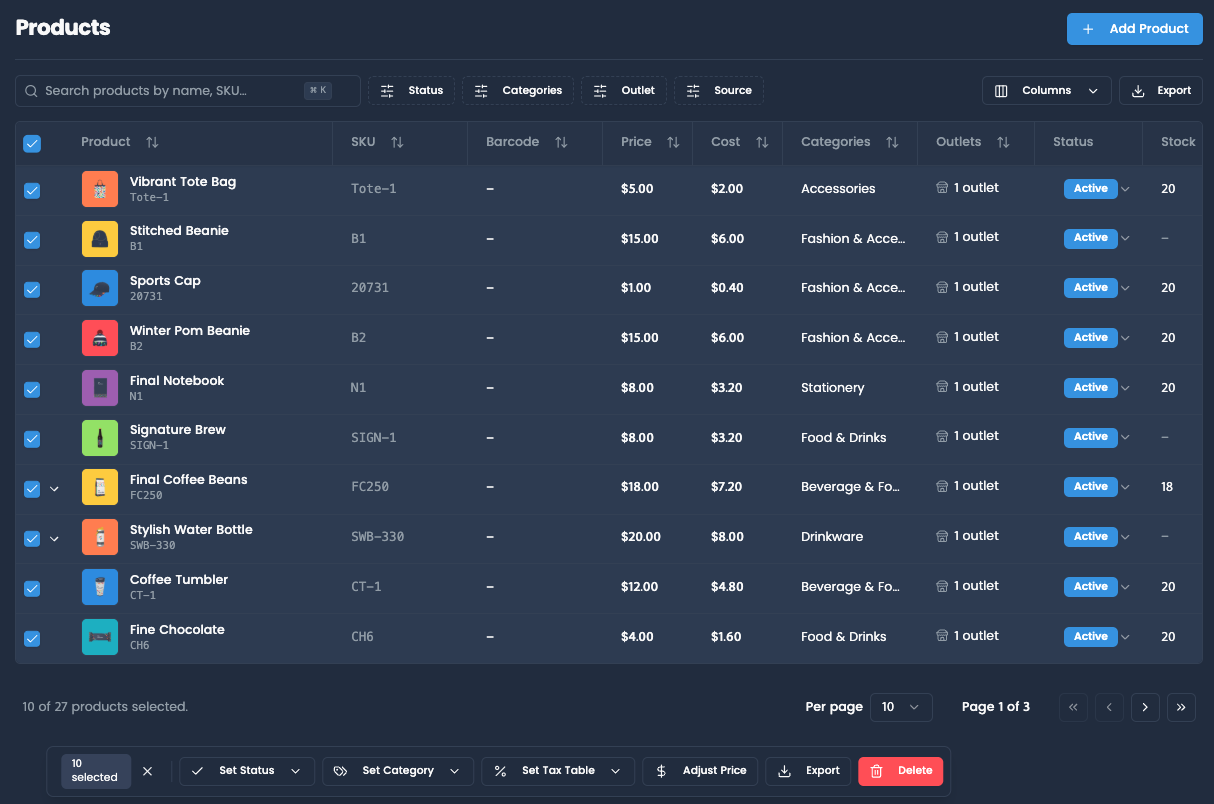Click the Final Notebook product icon
1214x804 pixels.
click(100, 388)
